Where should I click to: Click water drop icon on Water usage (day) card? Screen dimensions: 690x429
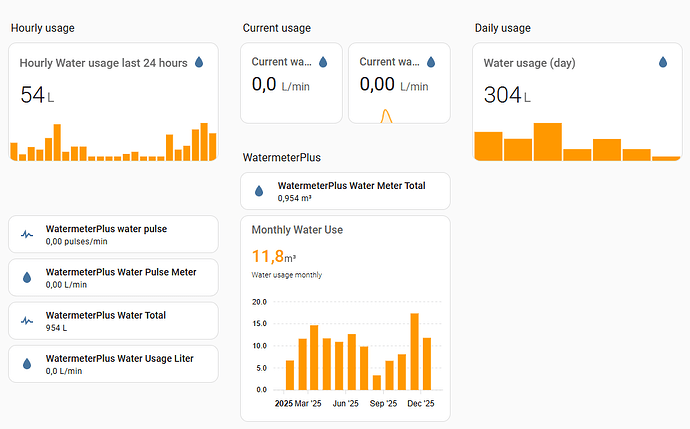(x=662, y=62)
